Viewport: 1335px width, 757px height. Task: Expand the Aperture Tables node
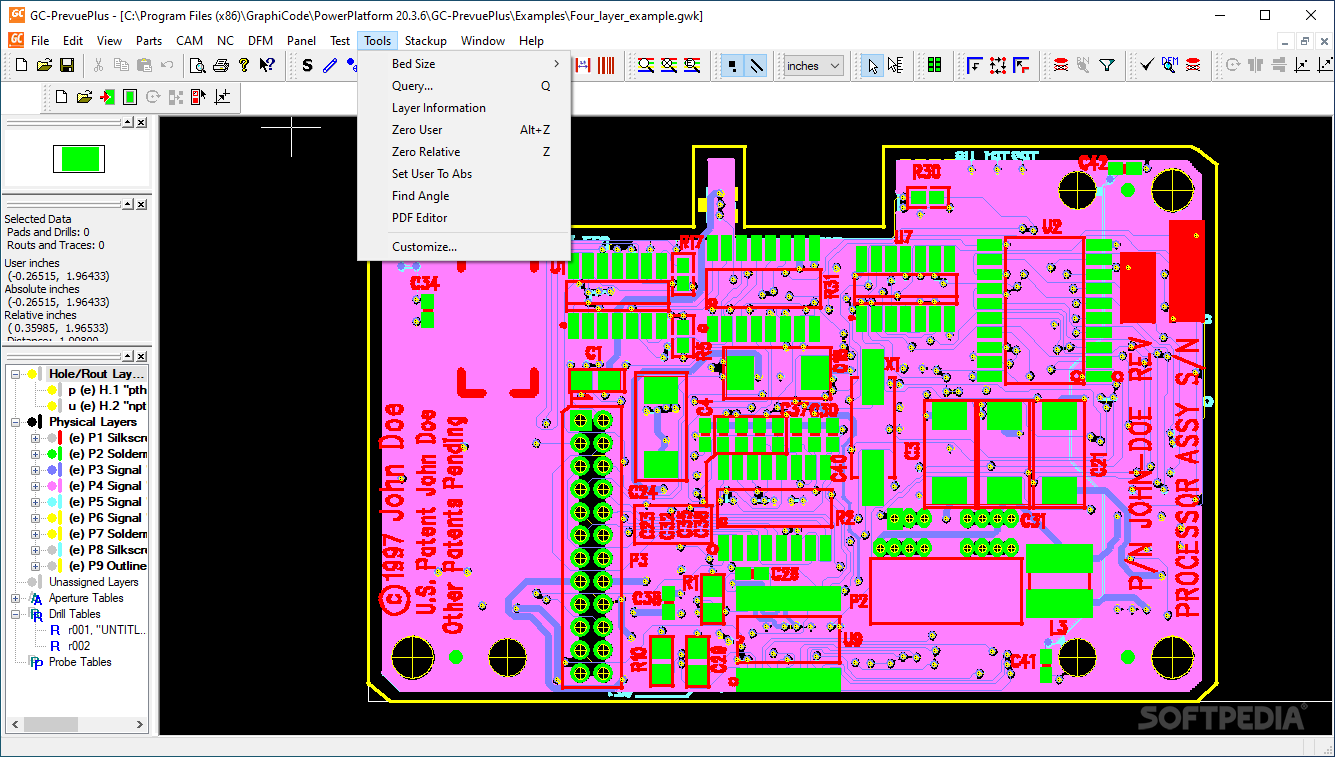click(x=15, y=598)
